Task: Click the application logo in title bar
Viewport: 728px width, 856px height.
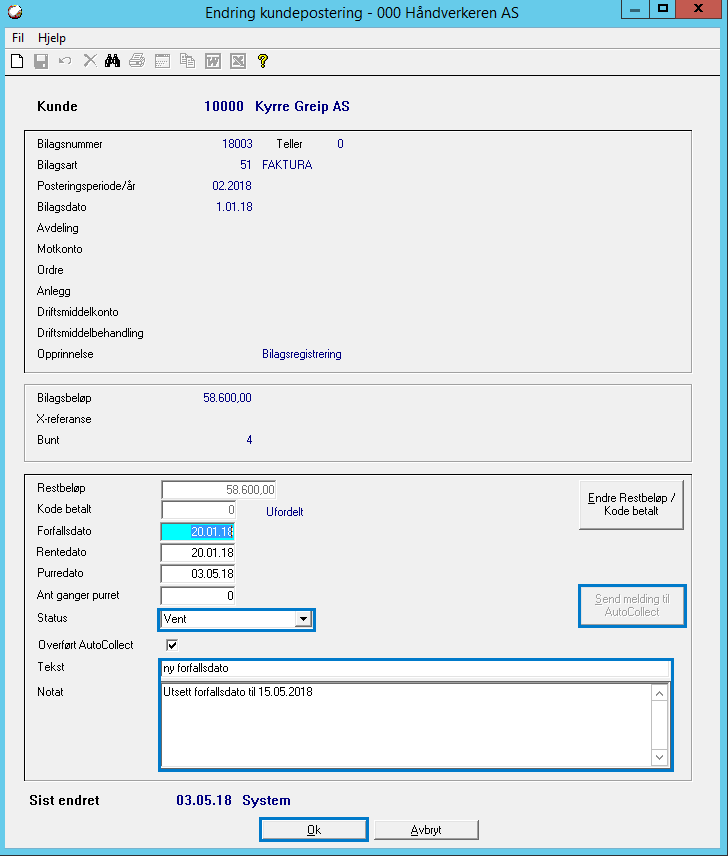Action: [x=15, y=11]
